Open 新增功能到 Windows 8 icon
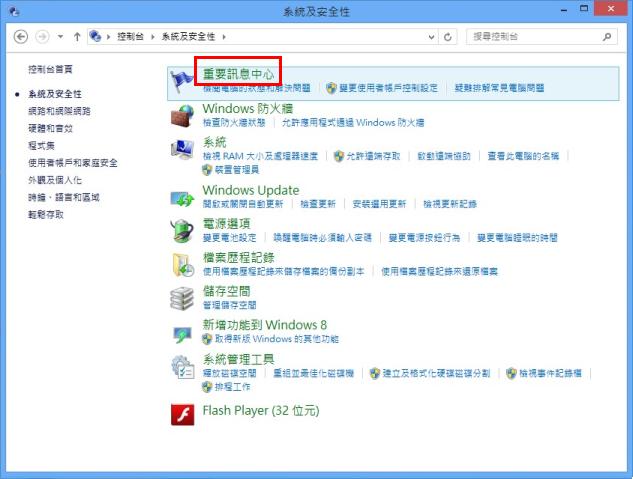Screen dimensions: 633x479 pyautogui.click(x=182, y=334)
